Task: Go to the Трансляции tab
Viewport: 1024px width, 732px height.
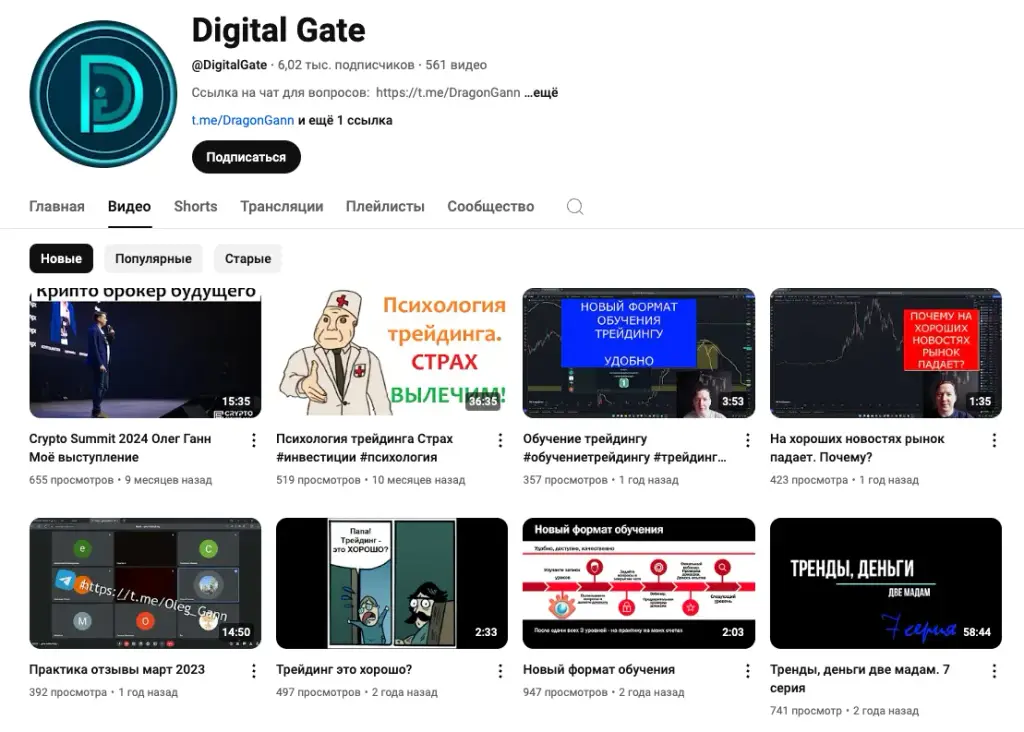Action: pyautogui.click(x=281, y=206)
